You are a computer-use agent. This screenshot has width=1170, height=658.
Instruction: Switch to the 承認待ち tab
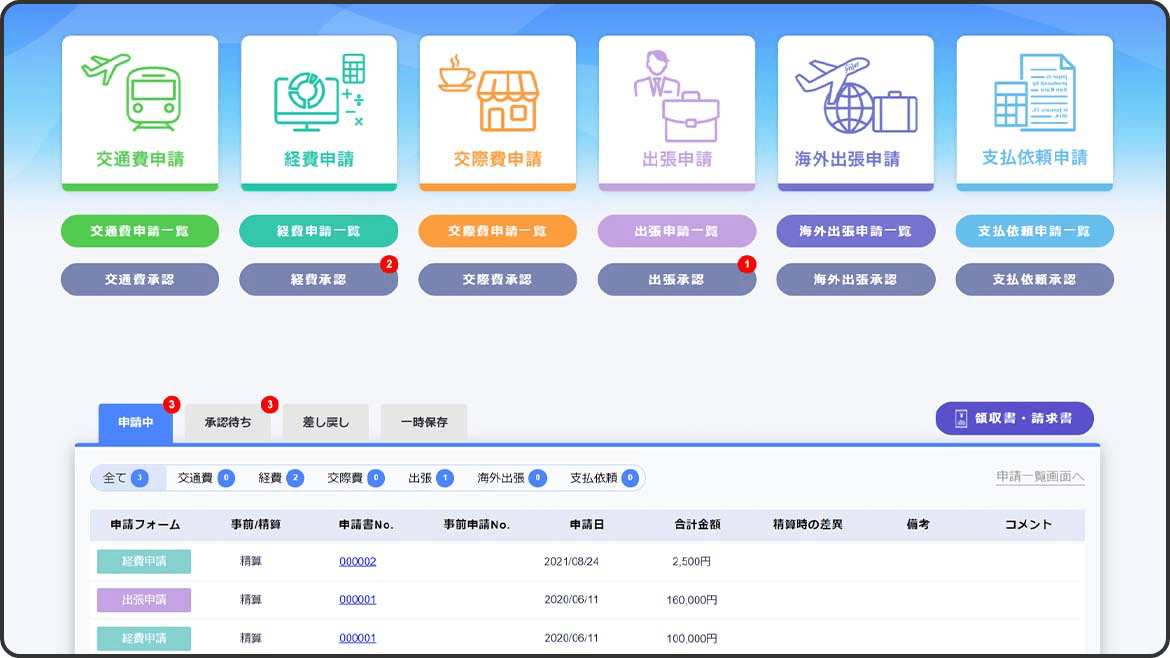[x=227, y=423]
